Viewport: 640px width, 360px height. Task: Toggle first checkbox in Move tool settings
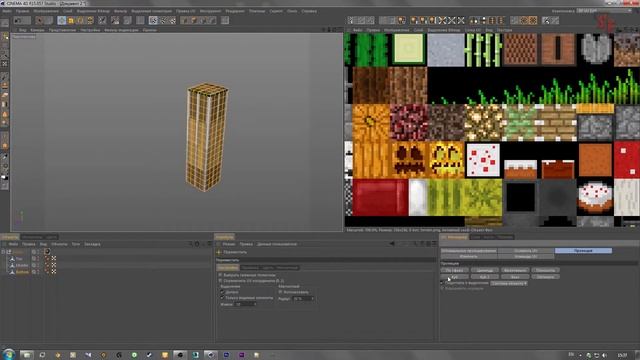click(220, 275)
